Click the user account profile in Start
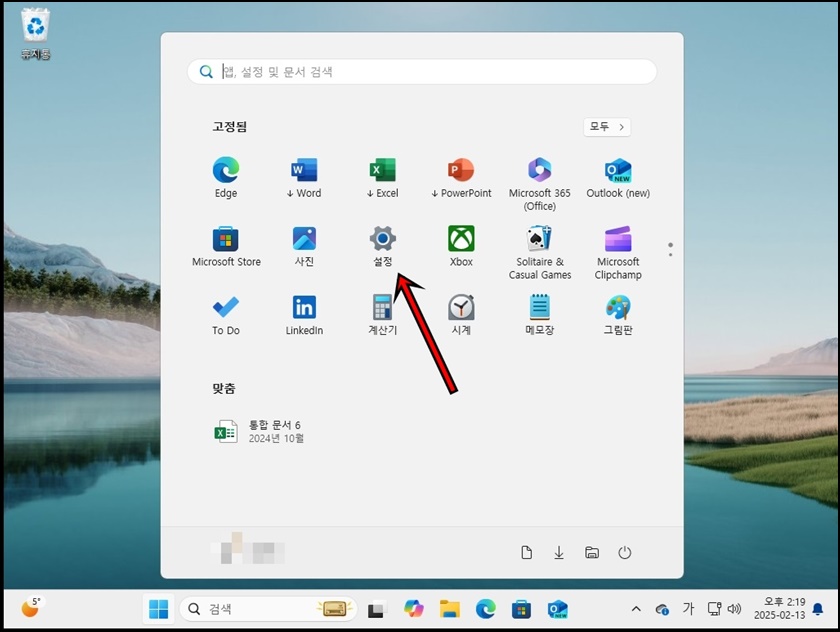The height and width of the screenshot is (632, 840). [x=248, y=548]
